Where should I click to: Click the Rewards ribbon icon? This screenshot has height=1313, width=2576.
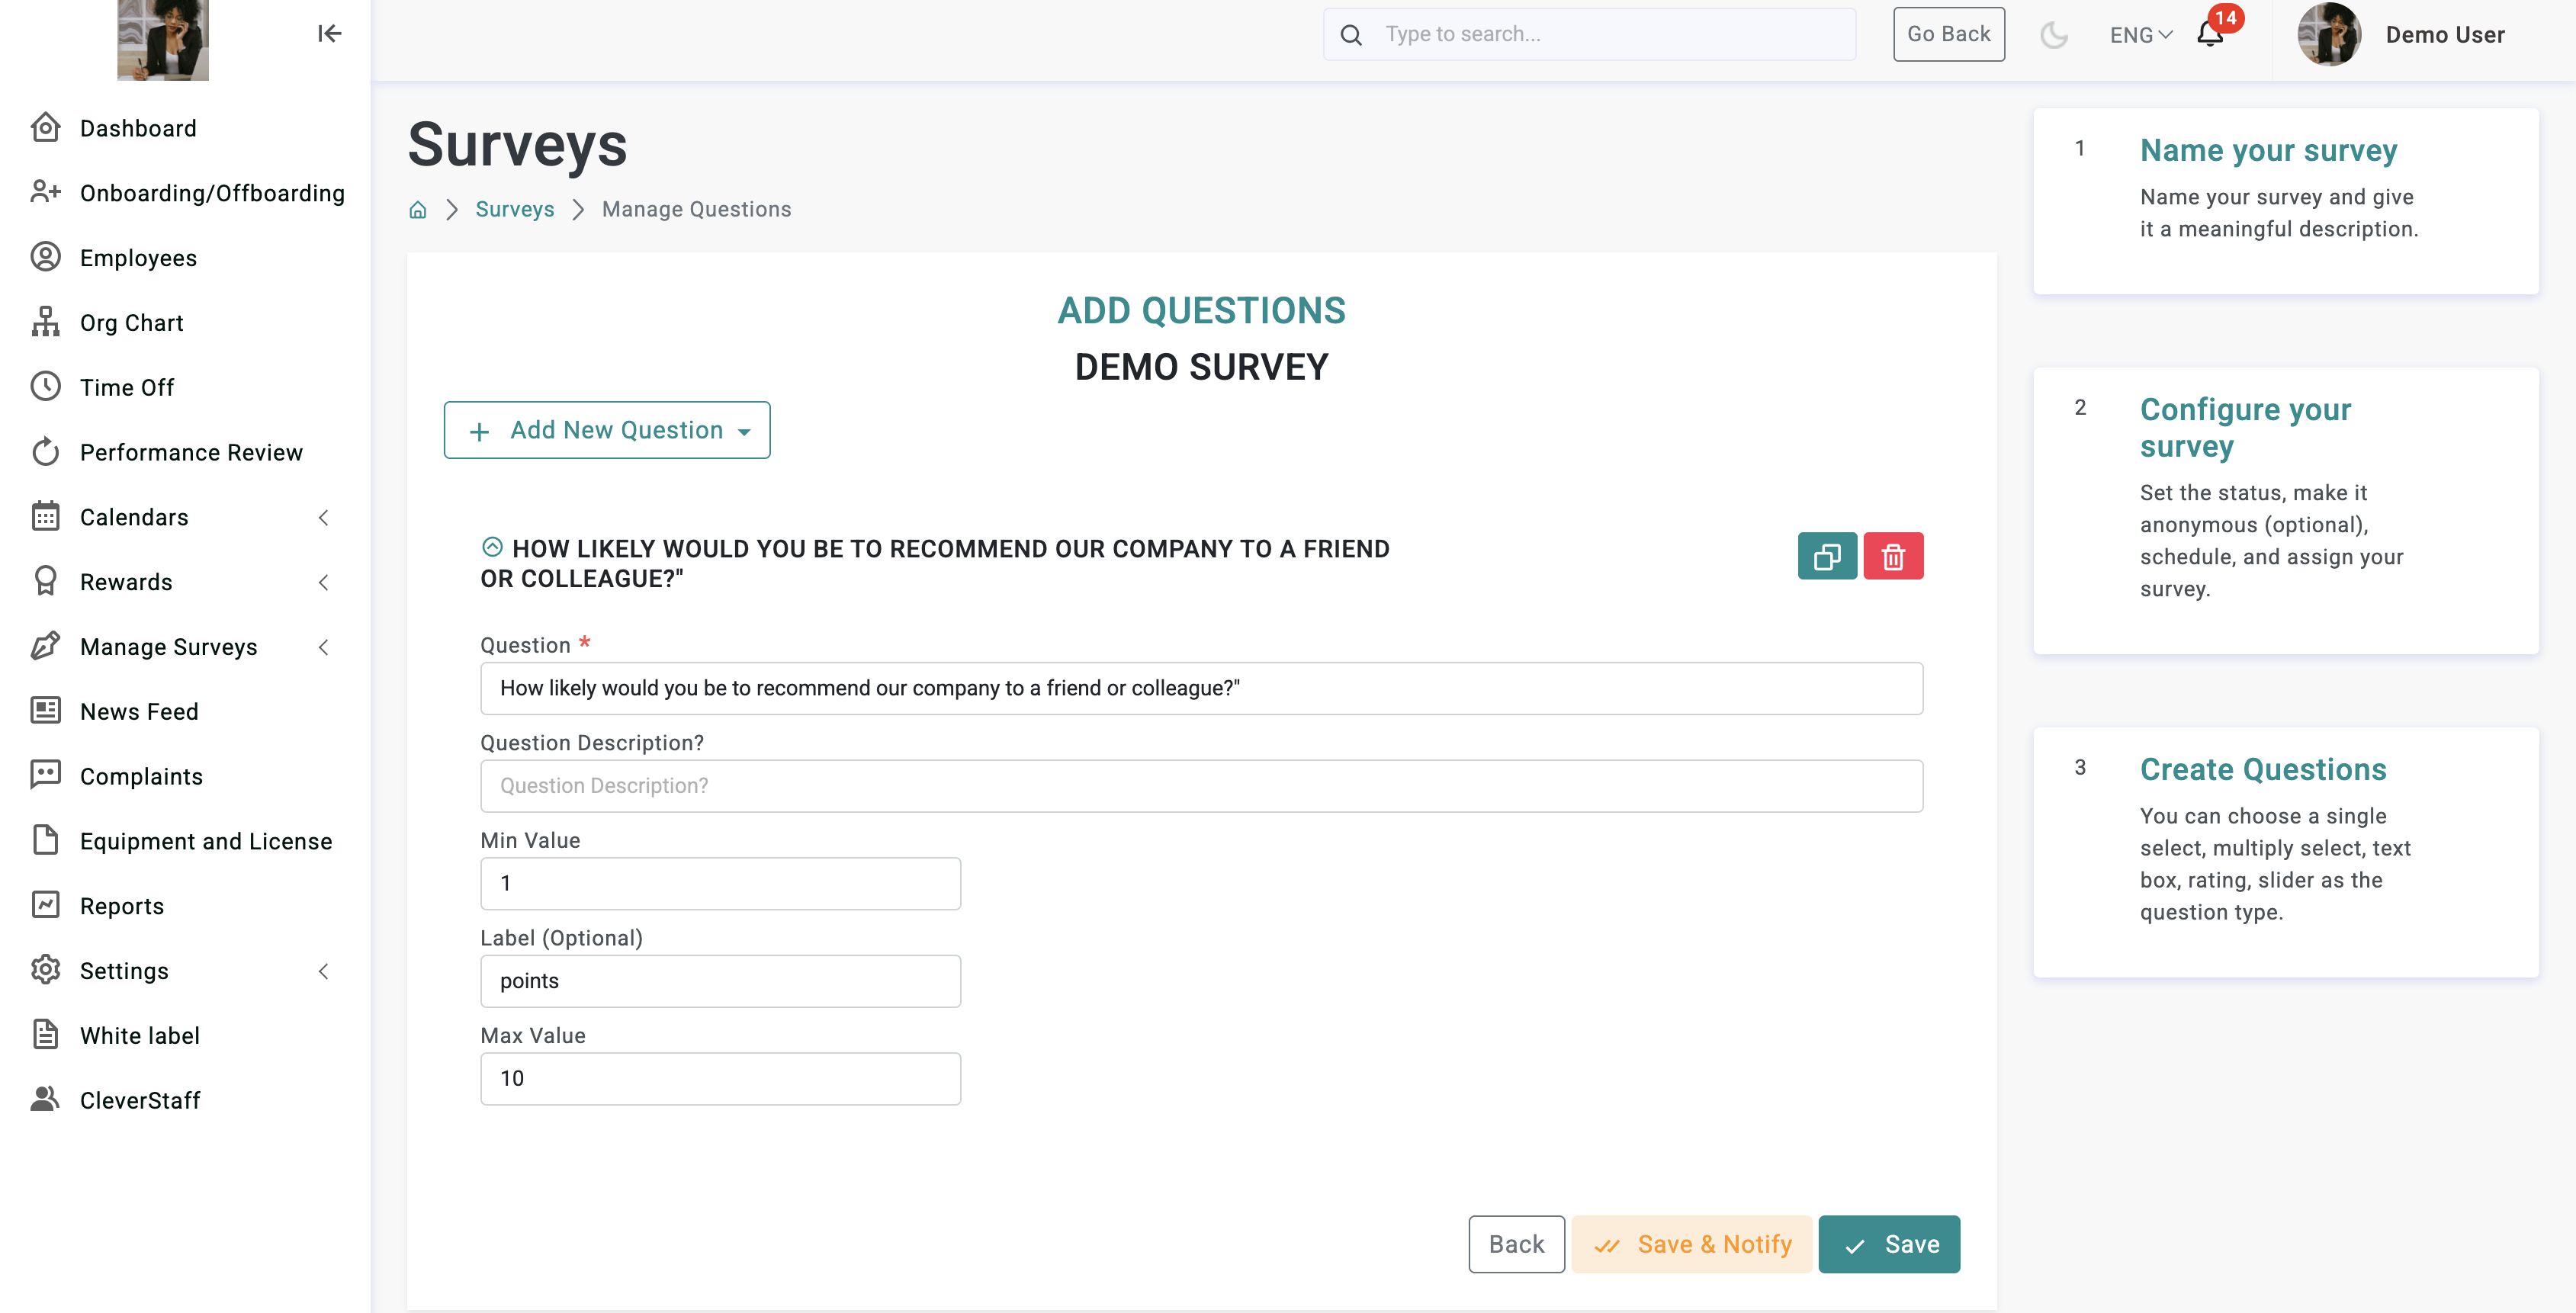tap(46, 582)
